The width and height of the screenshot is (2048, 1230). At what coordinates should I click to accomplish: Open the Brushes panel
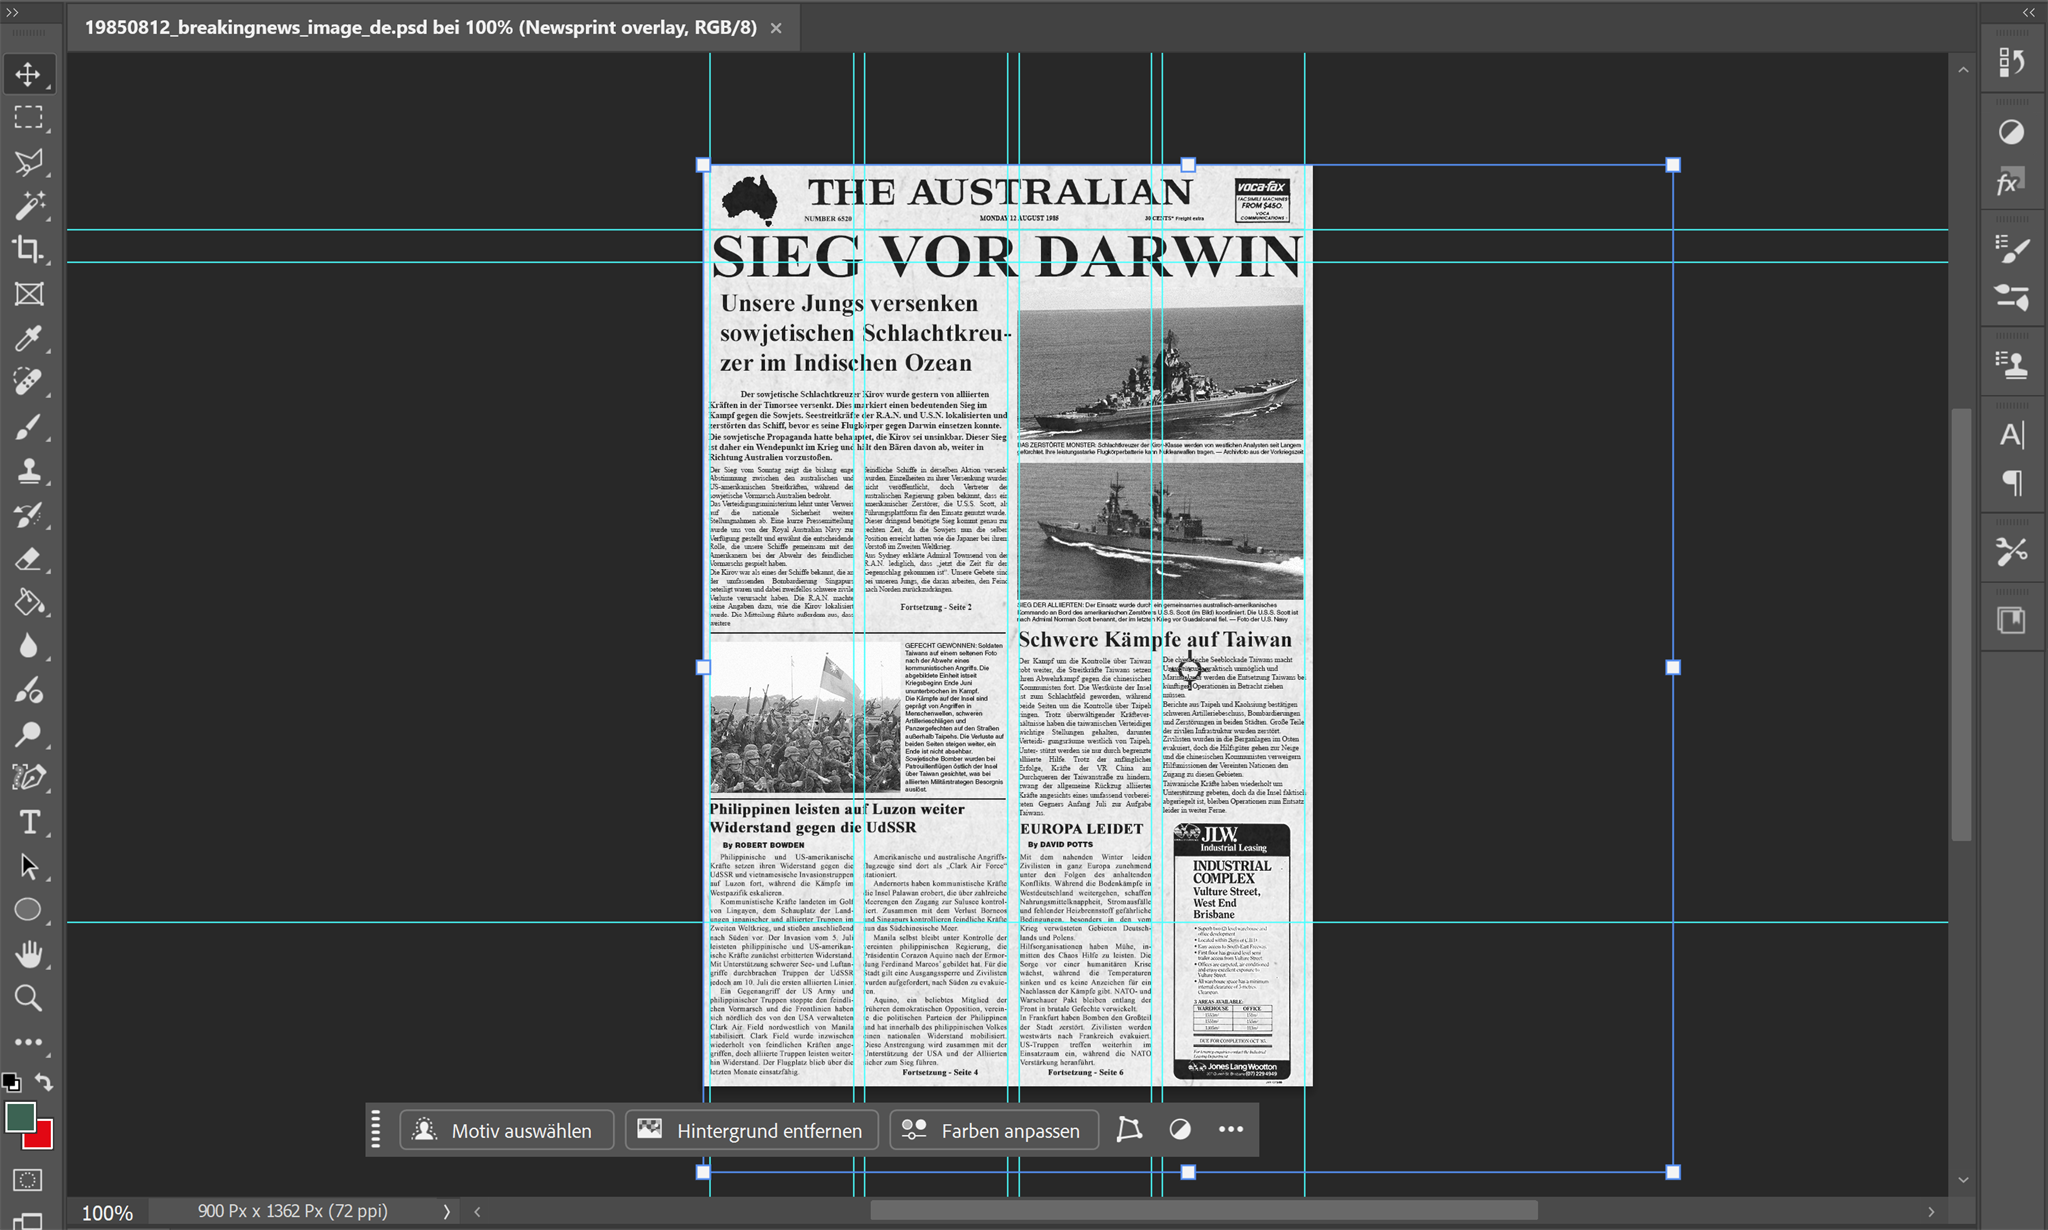click(x=2012, y=249)
